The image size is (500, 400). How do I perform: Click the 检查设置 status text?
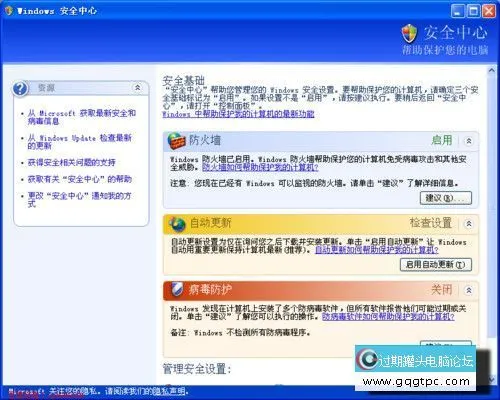click(x=431, y=223)
